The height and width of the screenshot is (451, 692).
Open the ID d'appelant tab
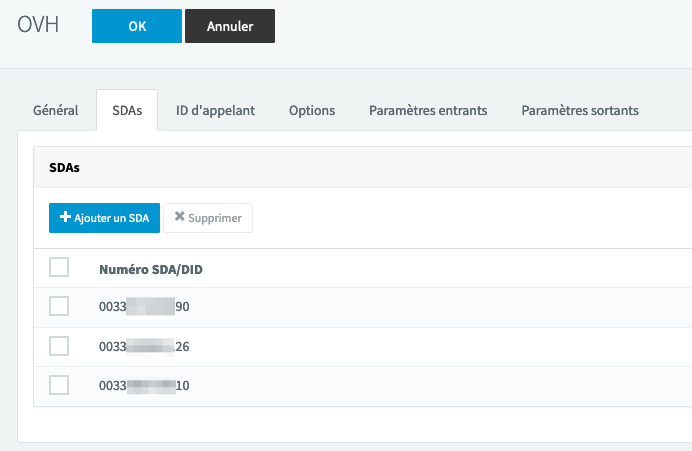tap(215, 110)
